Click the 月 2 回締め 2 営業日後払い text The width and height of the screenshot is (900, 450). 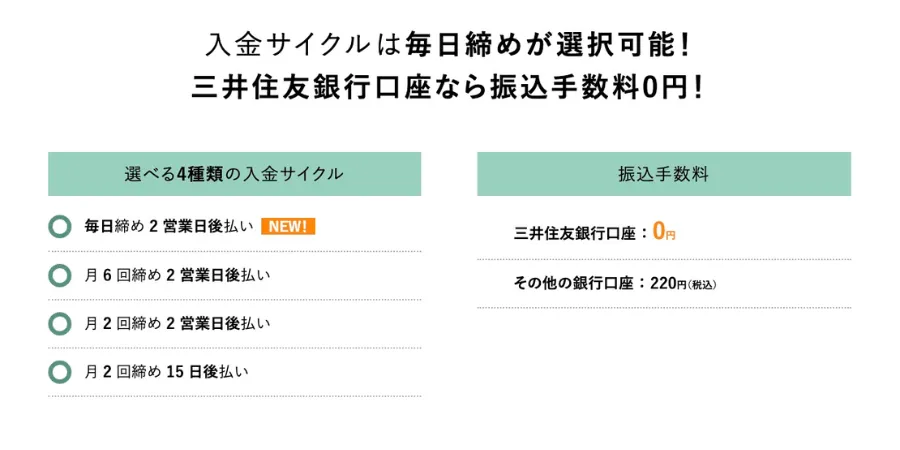point(177,324)
